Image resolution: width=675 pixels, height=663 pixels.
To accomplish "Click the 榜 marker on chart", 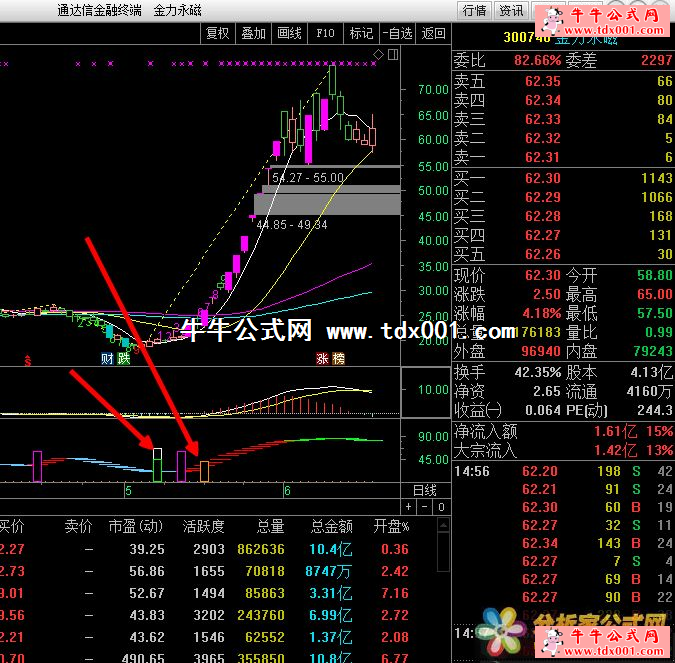I will click(x=338, y=358).
